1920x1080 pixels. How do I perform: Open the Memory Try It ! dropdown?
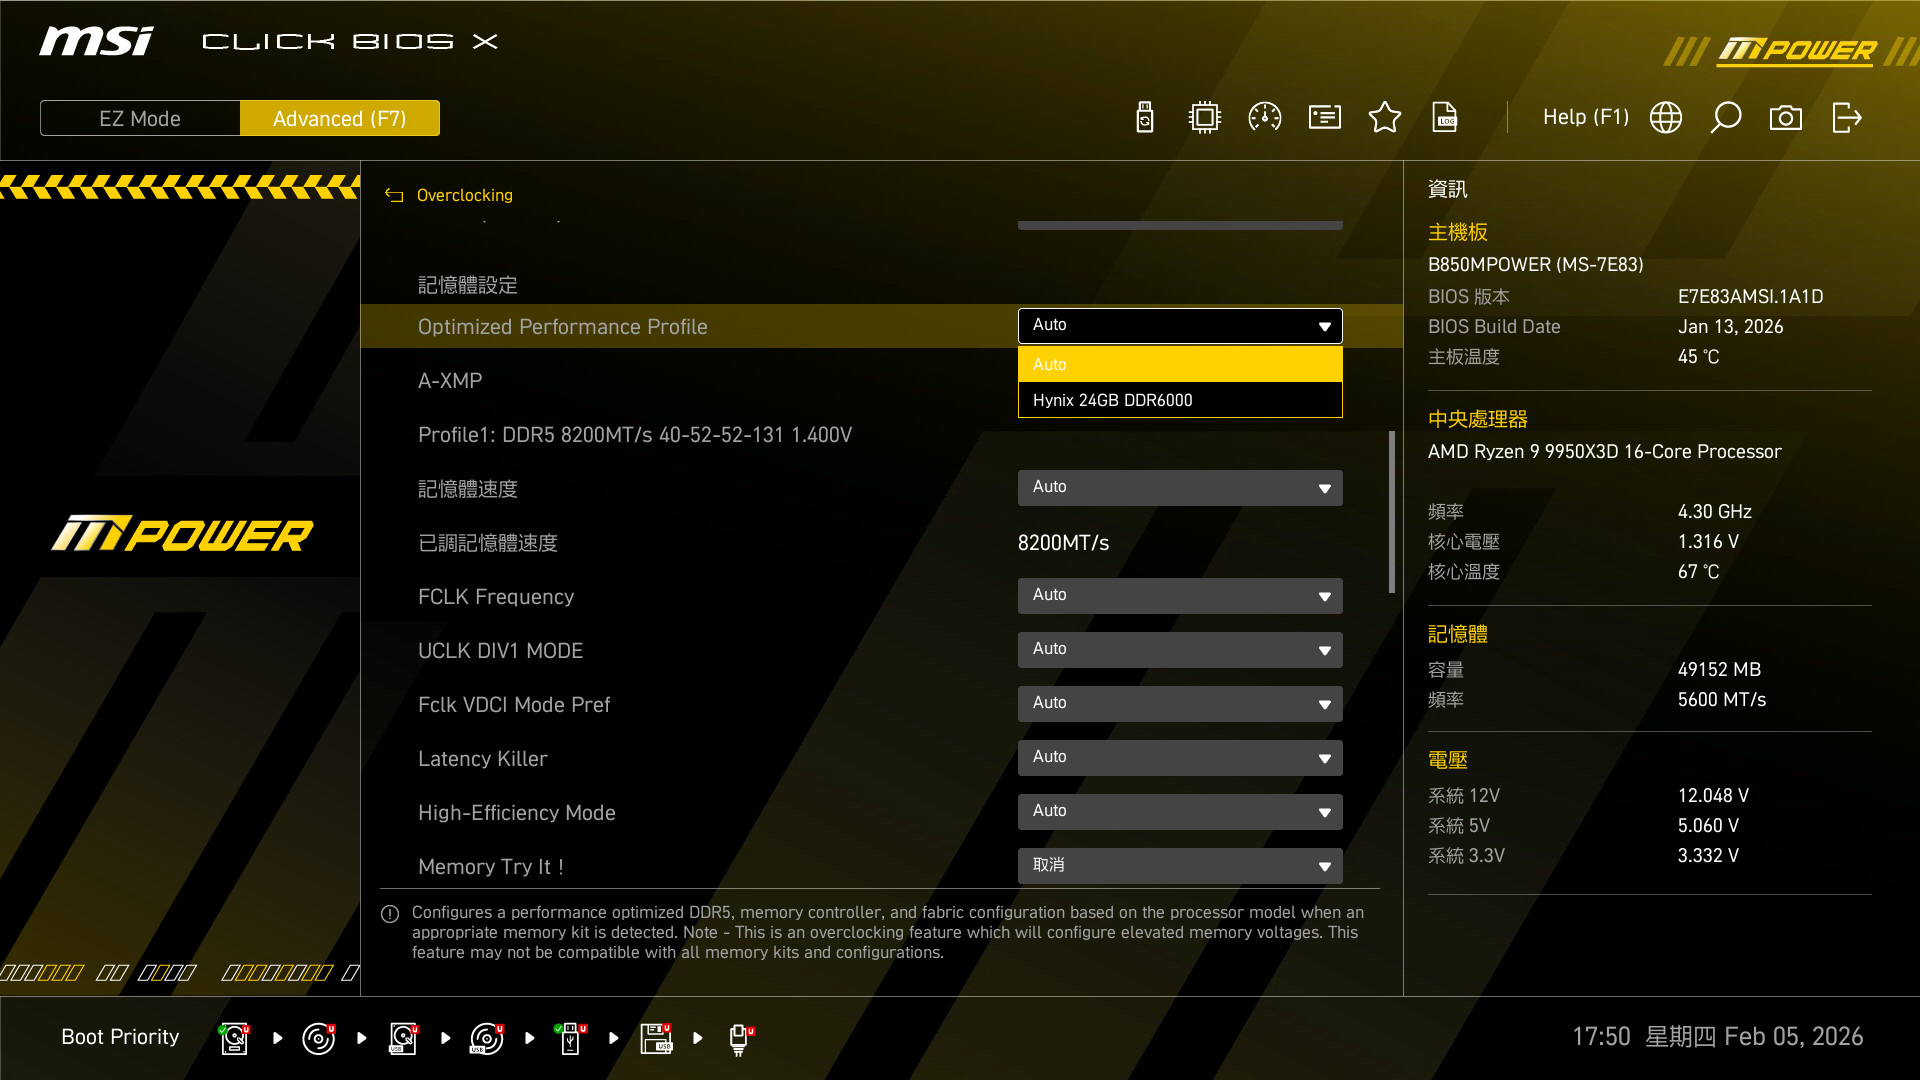coord(1180,865)
